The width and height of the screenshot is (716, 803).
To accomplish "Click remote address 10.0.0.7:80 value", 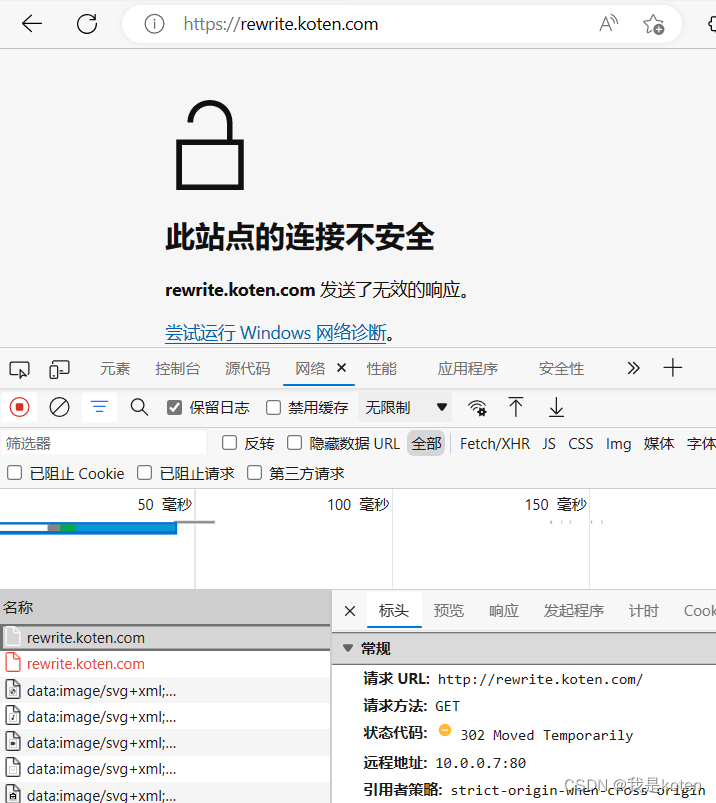I will tap(480, 763).
